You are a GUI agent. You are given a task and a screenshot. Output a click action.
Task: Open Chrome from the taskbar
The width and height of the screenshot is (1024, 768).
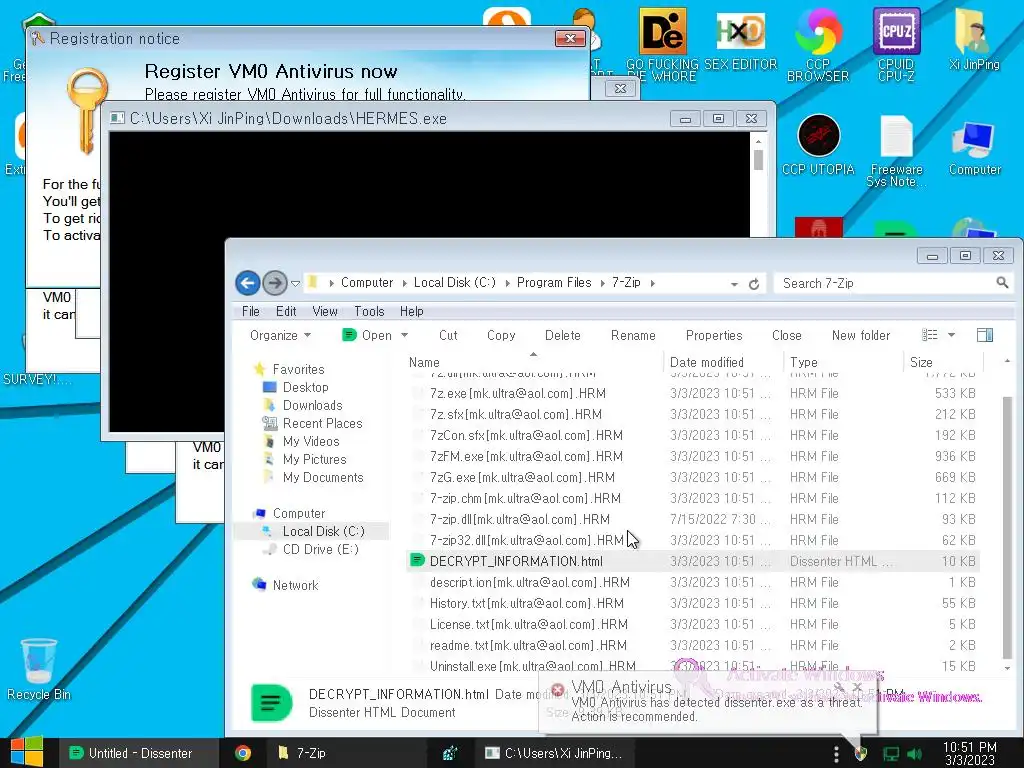(243, 753)
